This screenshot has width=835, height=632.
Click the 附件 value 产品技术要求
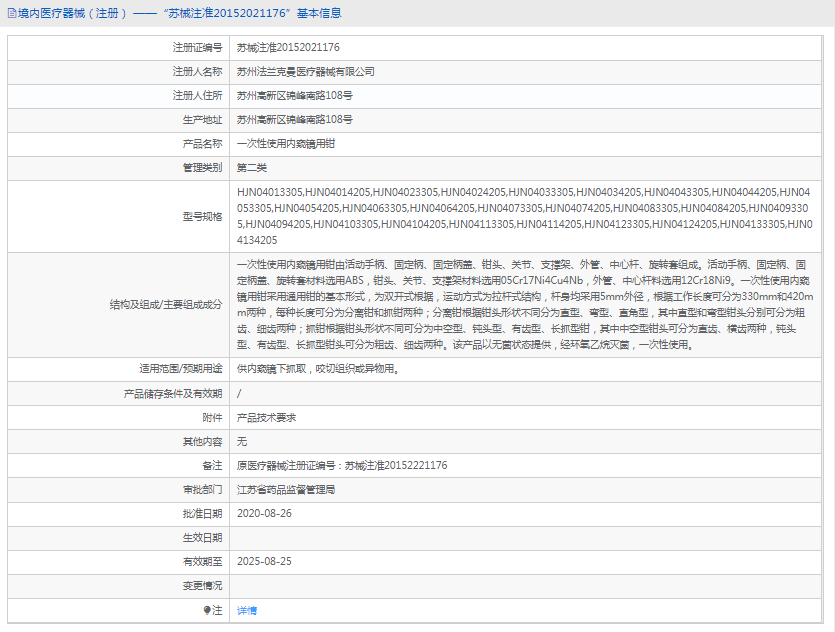(x=266, y=417)
